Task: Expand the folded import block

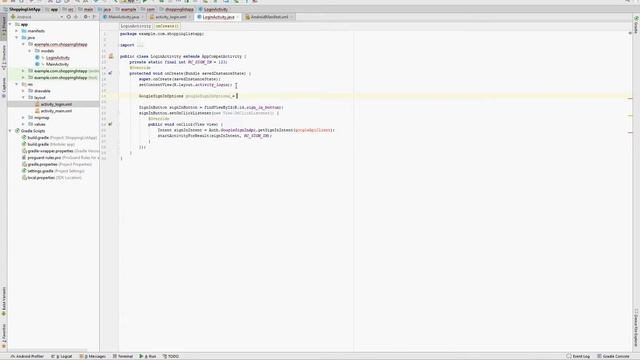Action: 140,45
